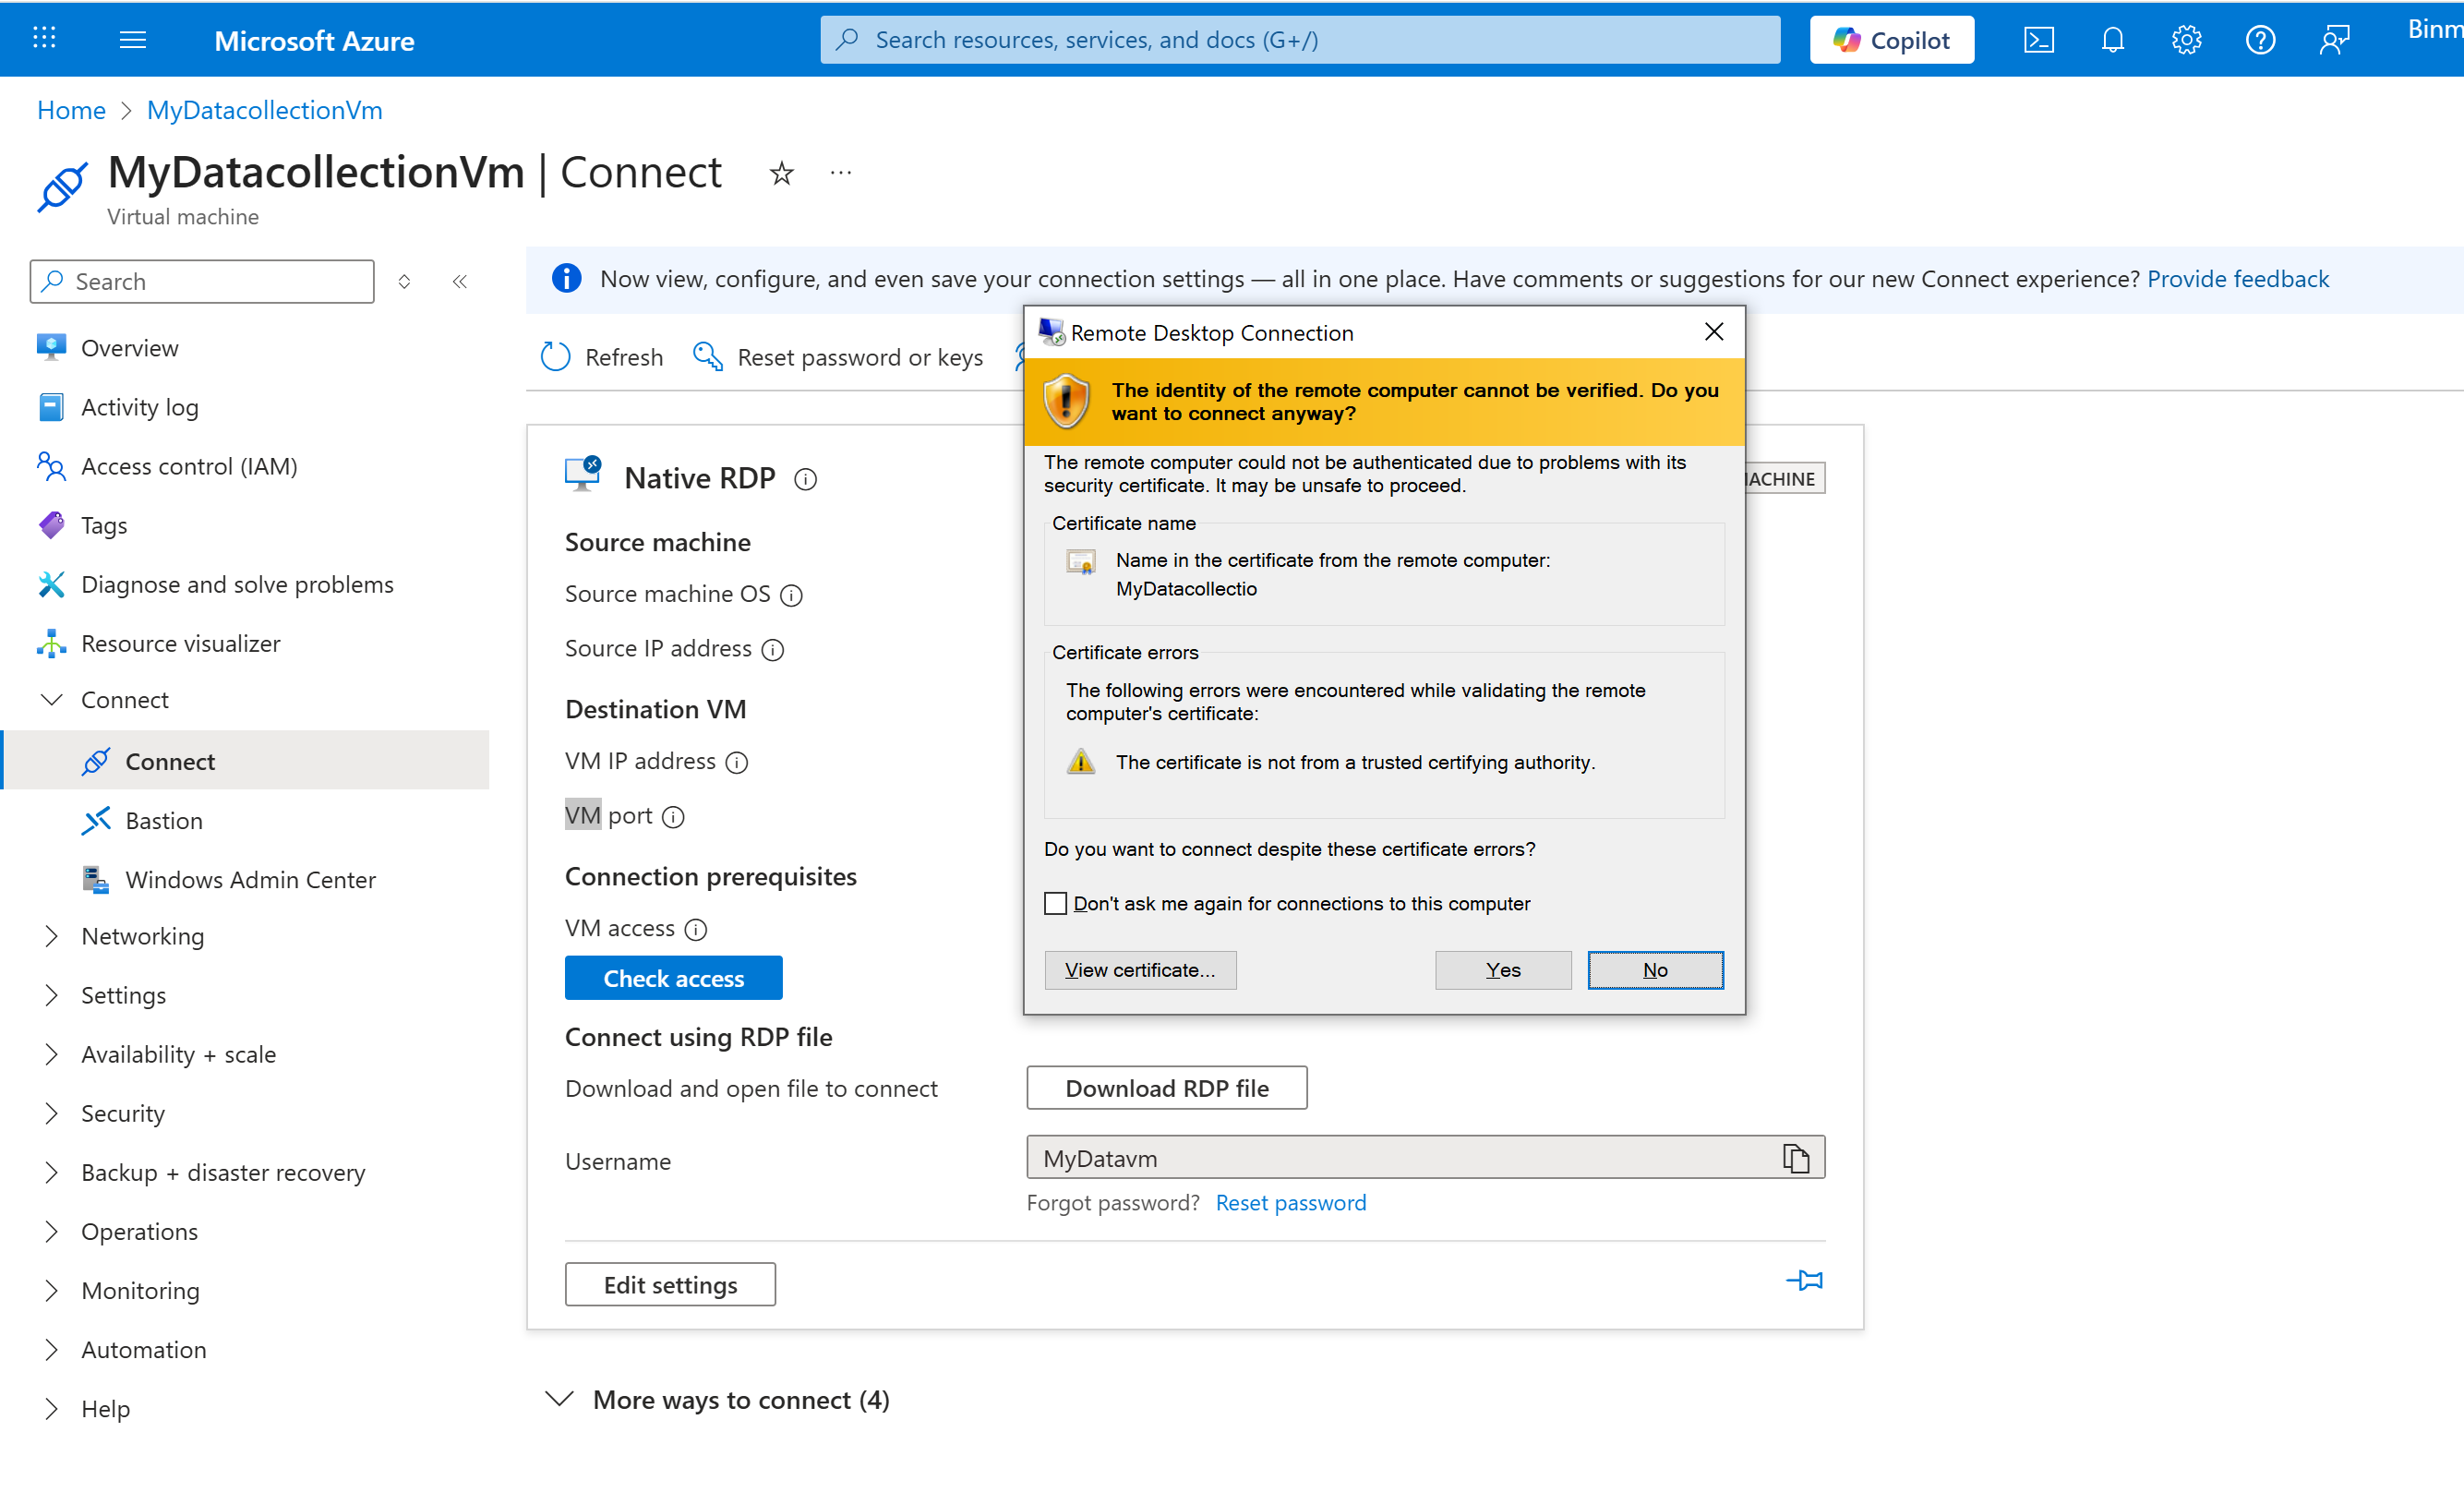
Task: Pin the Native RDP card
Action: [1804, 1280]
